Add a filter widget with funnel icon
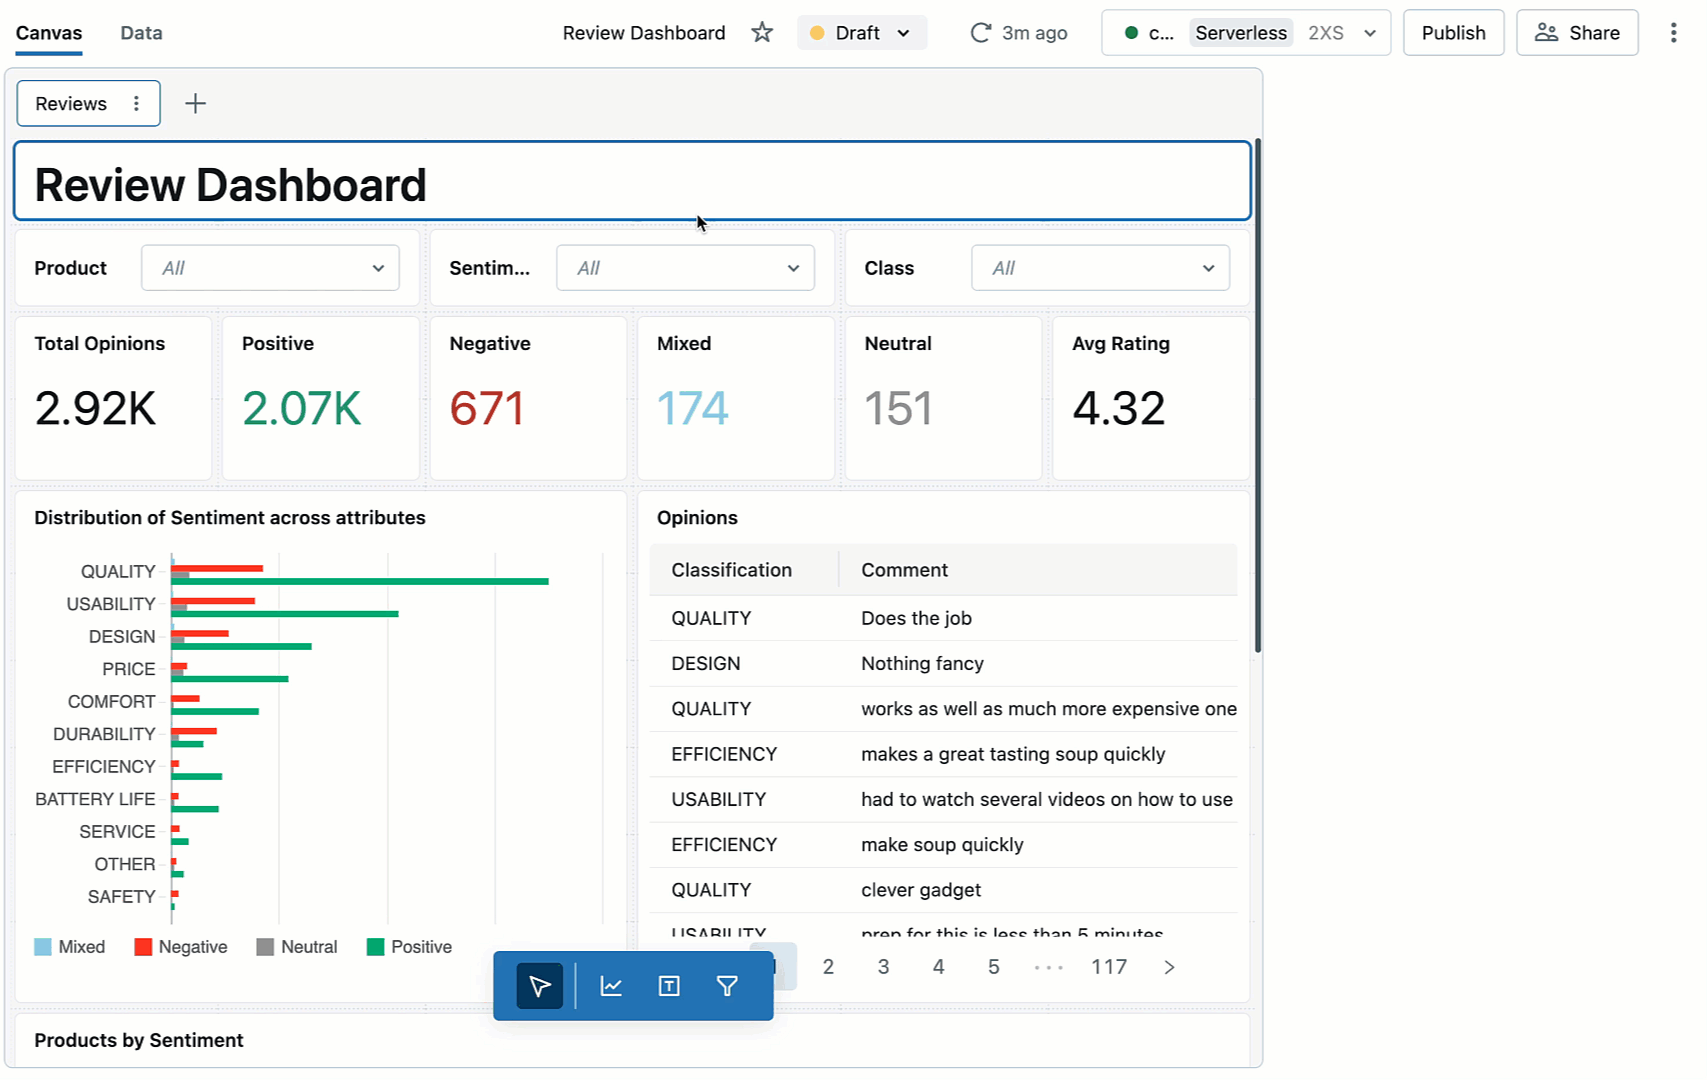The width and height of the screenshot is (1707, 1080). [x=727, y=987]
